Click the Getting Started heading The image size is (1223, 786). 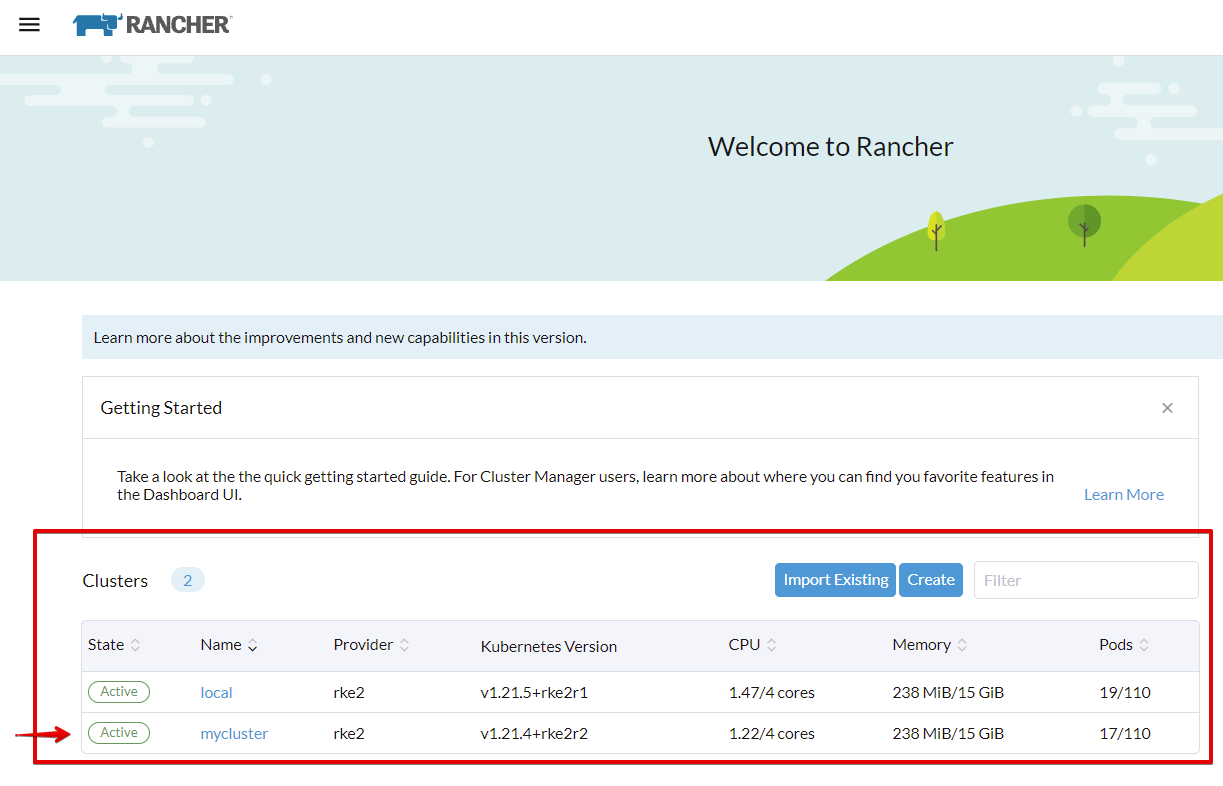point(161,408)
